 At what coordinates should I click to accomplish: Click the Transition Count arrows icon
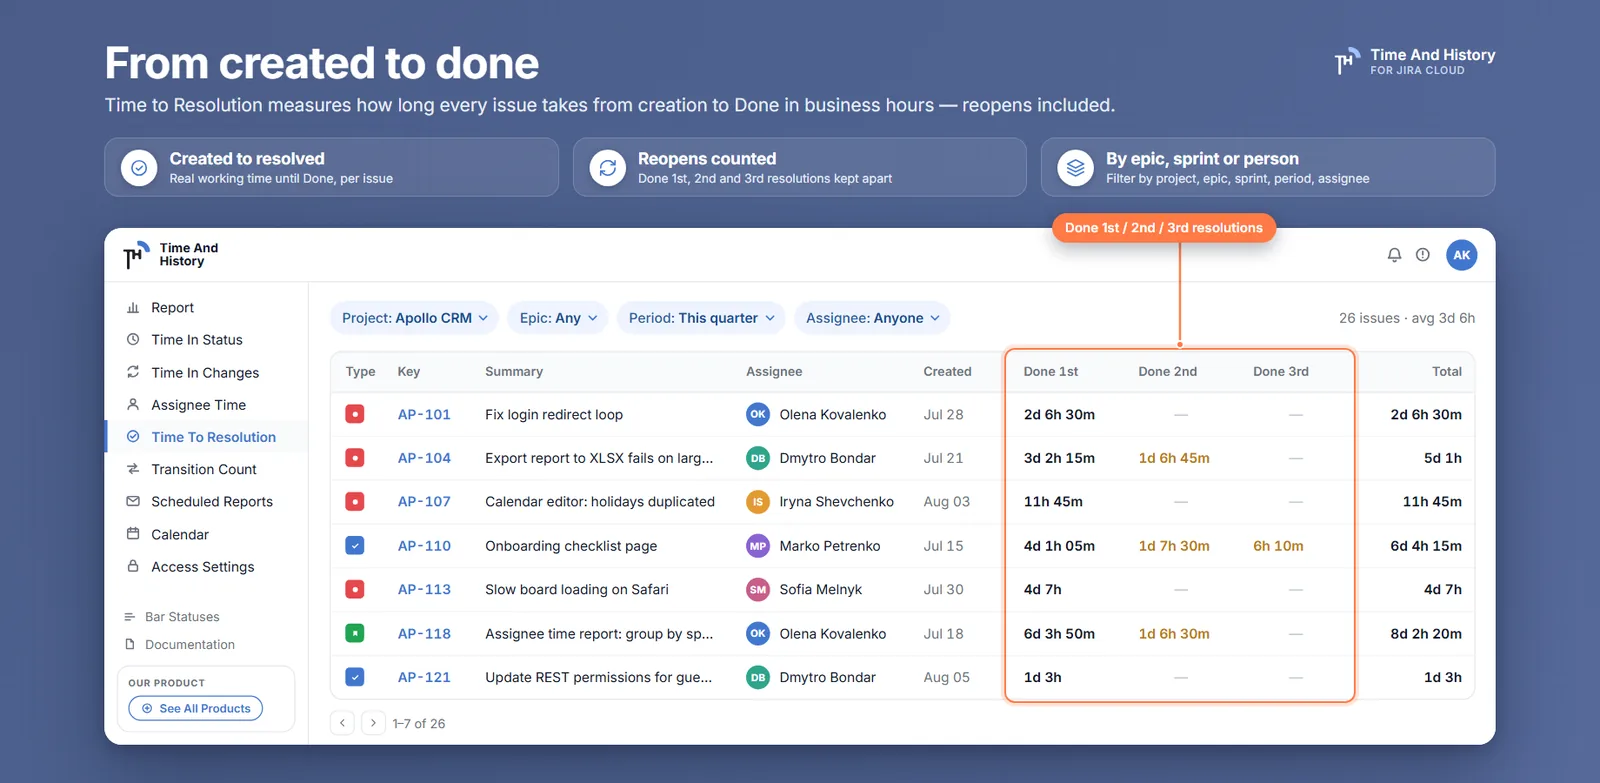(x=133, y=469)
